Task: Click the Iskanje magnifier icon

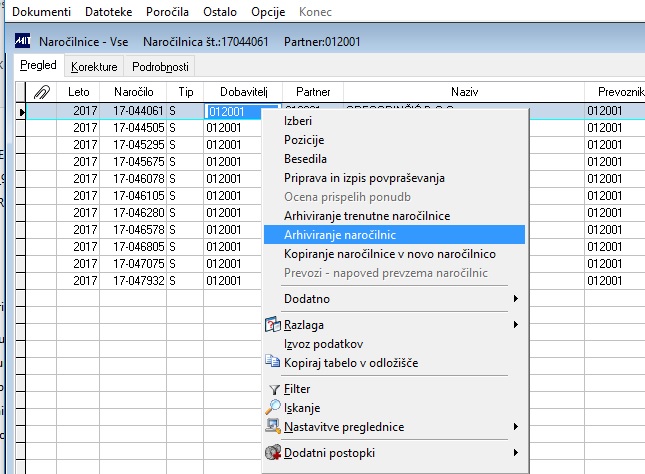Action: [x=273, y=407]
